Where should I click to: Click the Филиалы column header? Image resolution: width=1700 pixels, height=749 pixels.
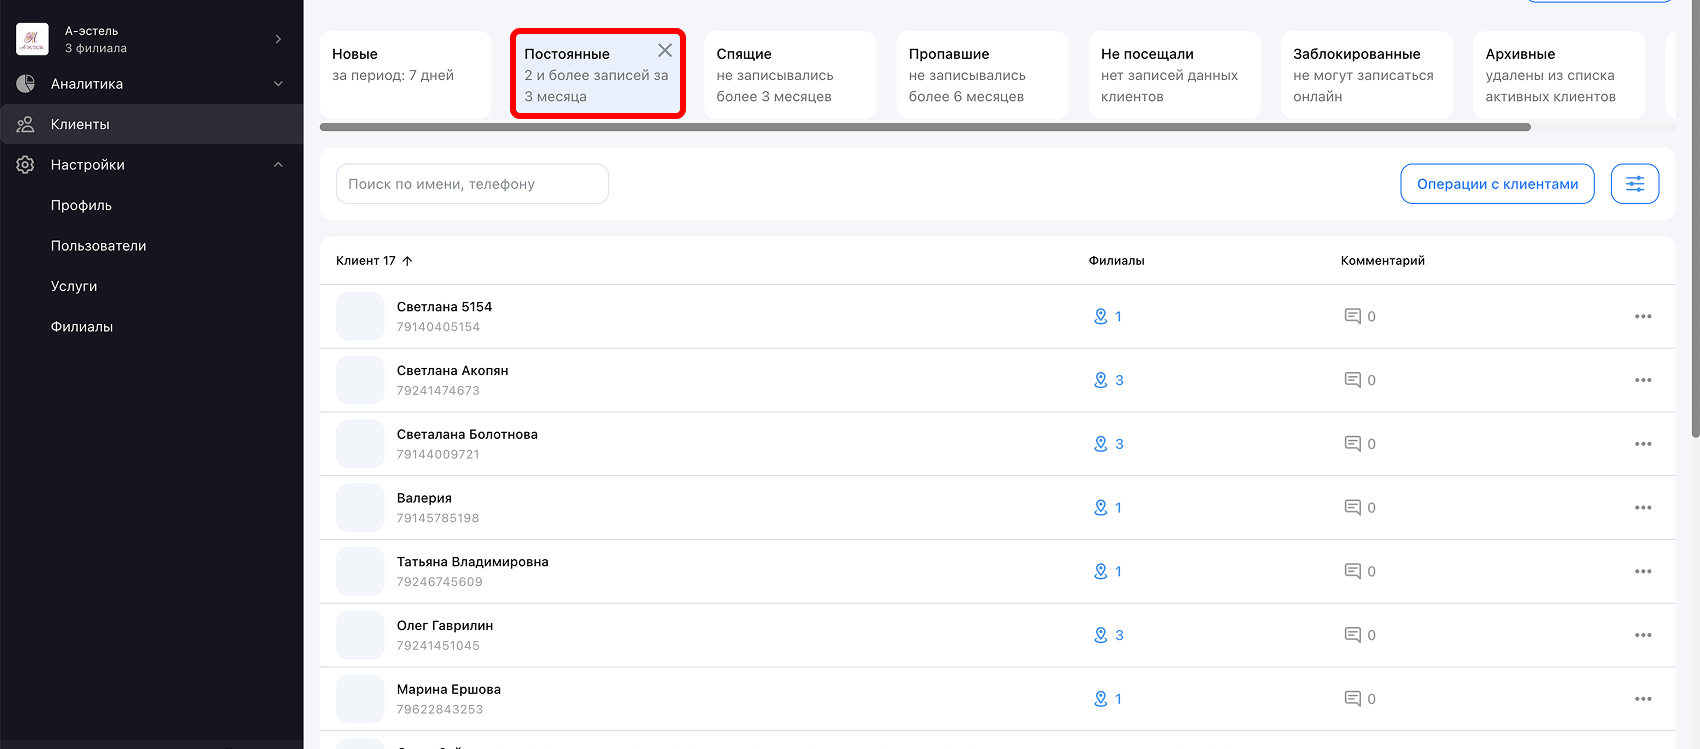click(x=1116, y=261)
